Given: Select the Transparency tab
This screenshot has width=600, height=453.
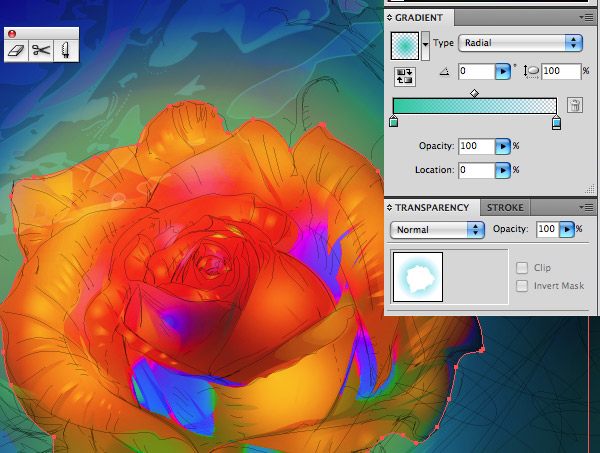Looking at the screenshot, I should click(432, 208).
